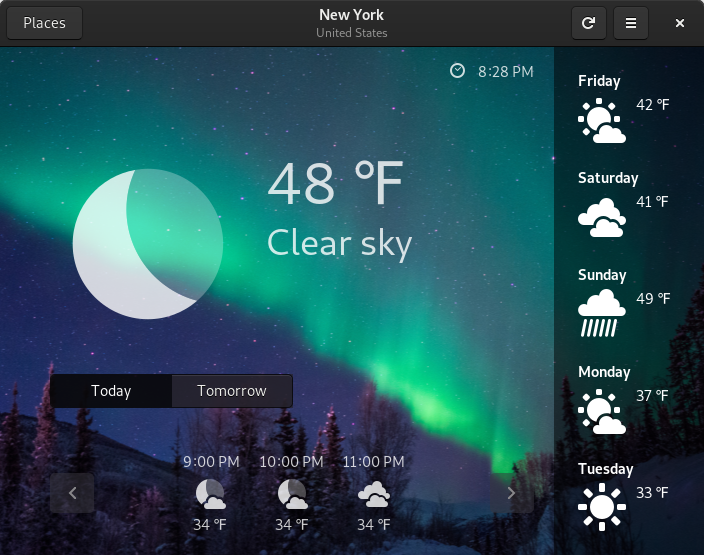The height and width of the screenshot is (555, 704).
Task: Click the large moon clear sky icon
Action: pyautogui.click(x=147, y=244)
